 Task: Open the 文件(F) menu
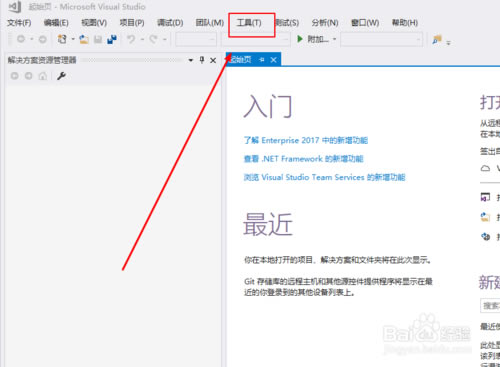coord(19,23)
